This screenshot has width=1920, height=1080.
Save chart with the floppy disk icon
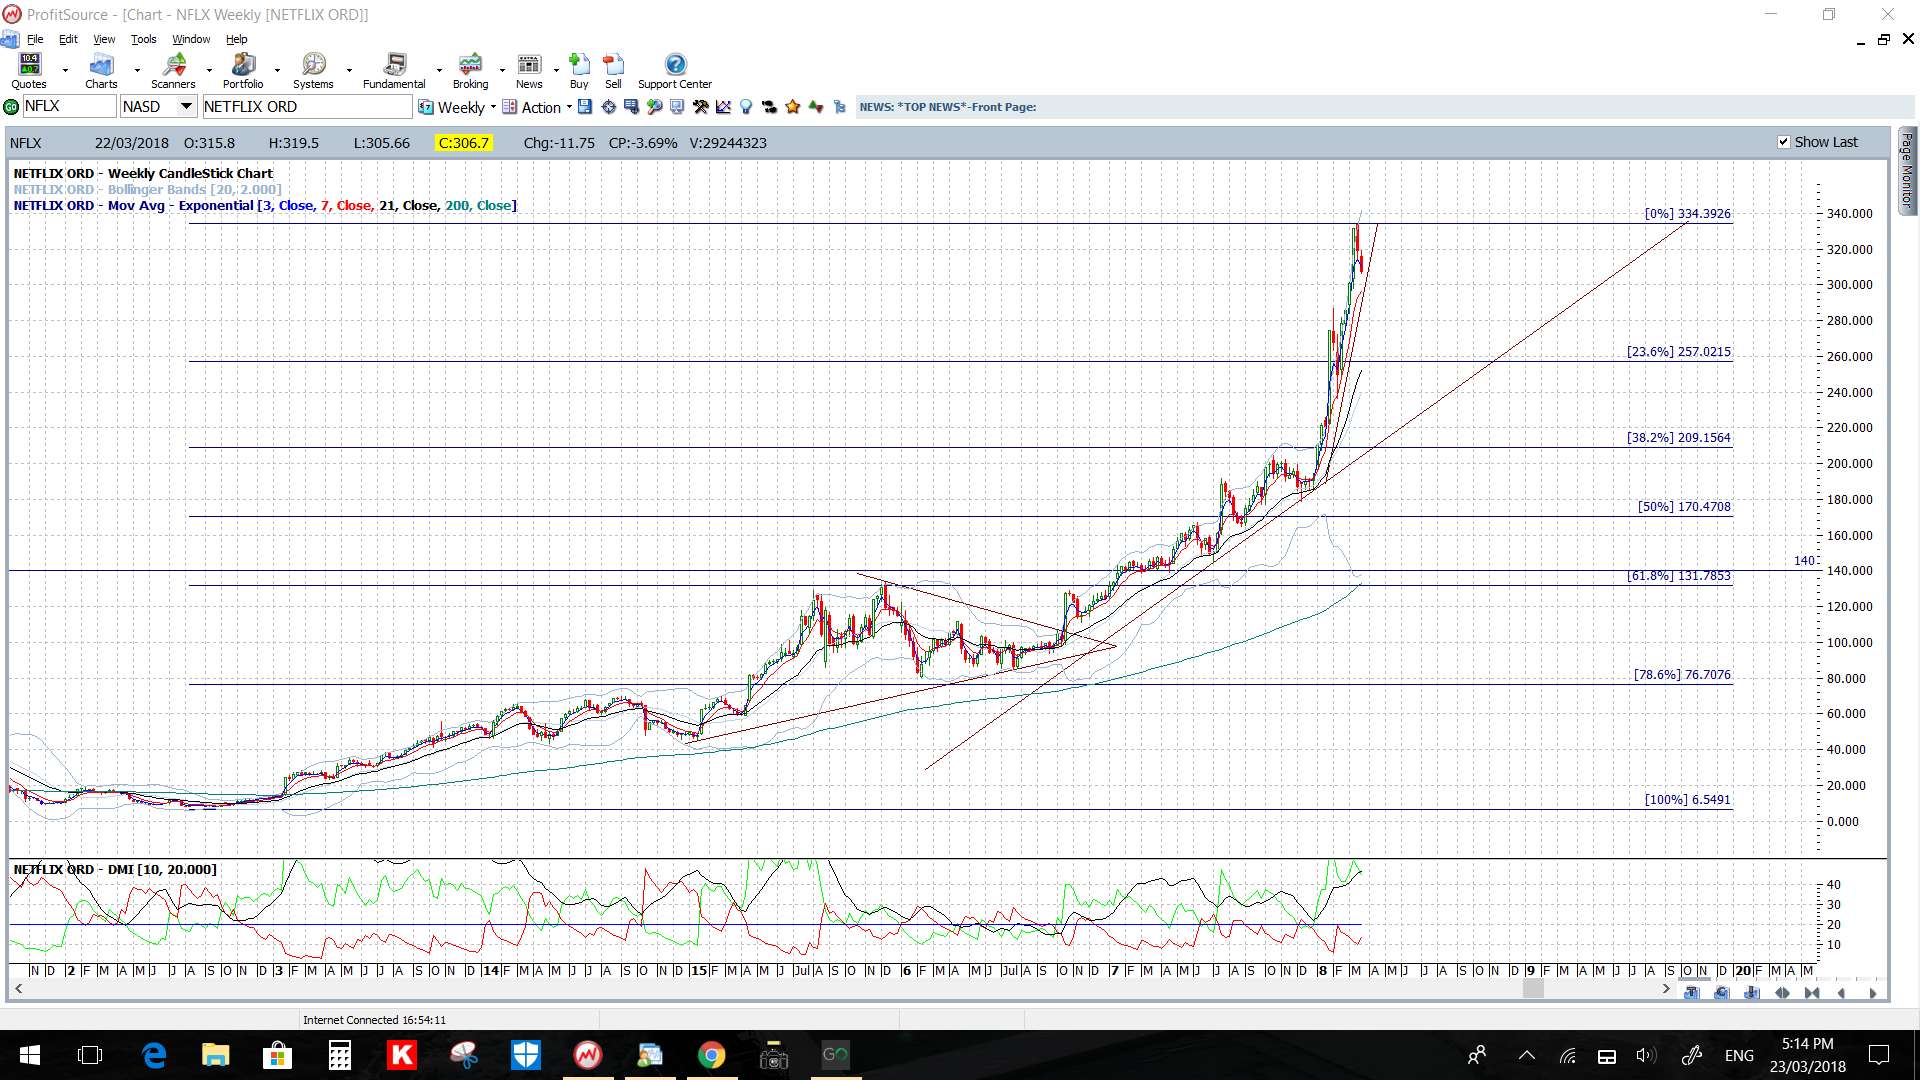pyautogui.click(x=585, y=107)
